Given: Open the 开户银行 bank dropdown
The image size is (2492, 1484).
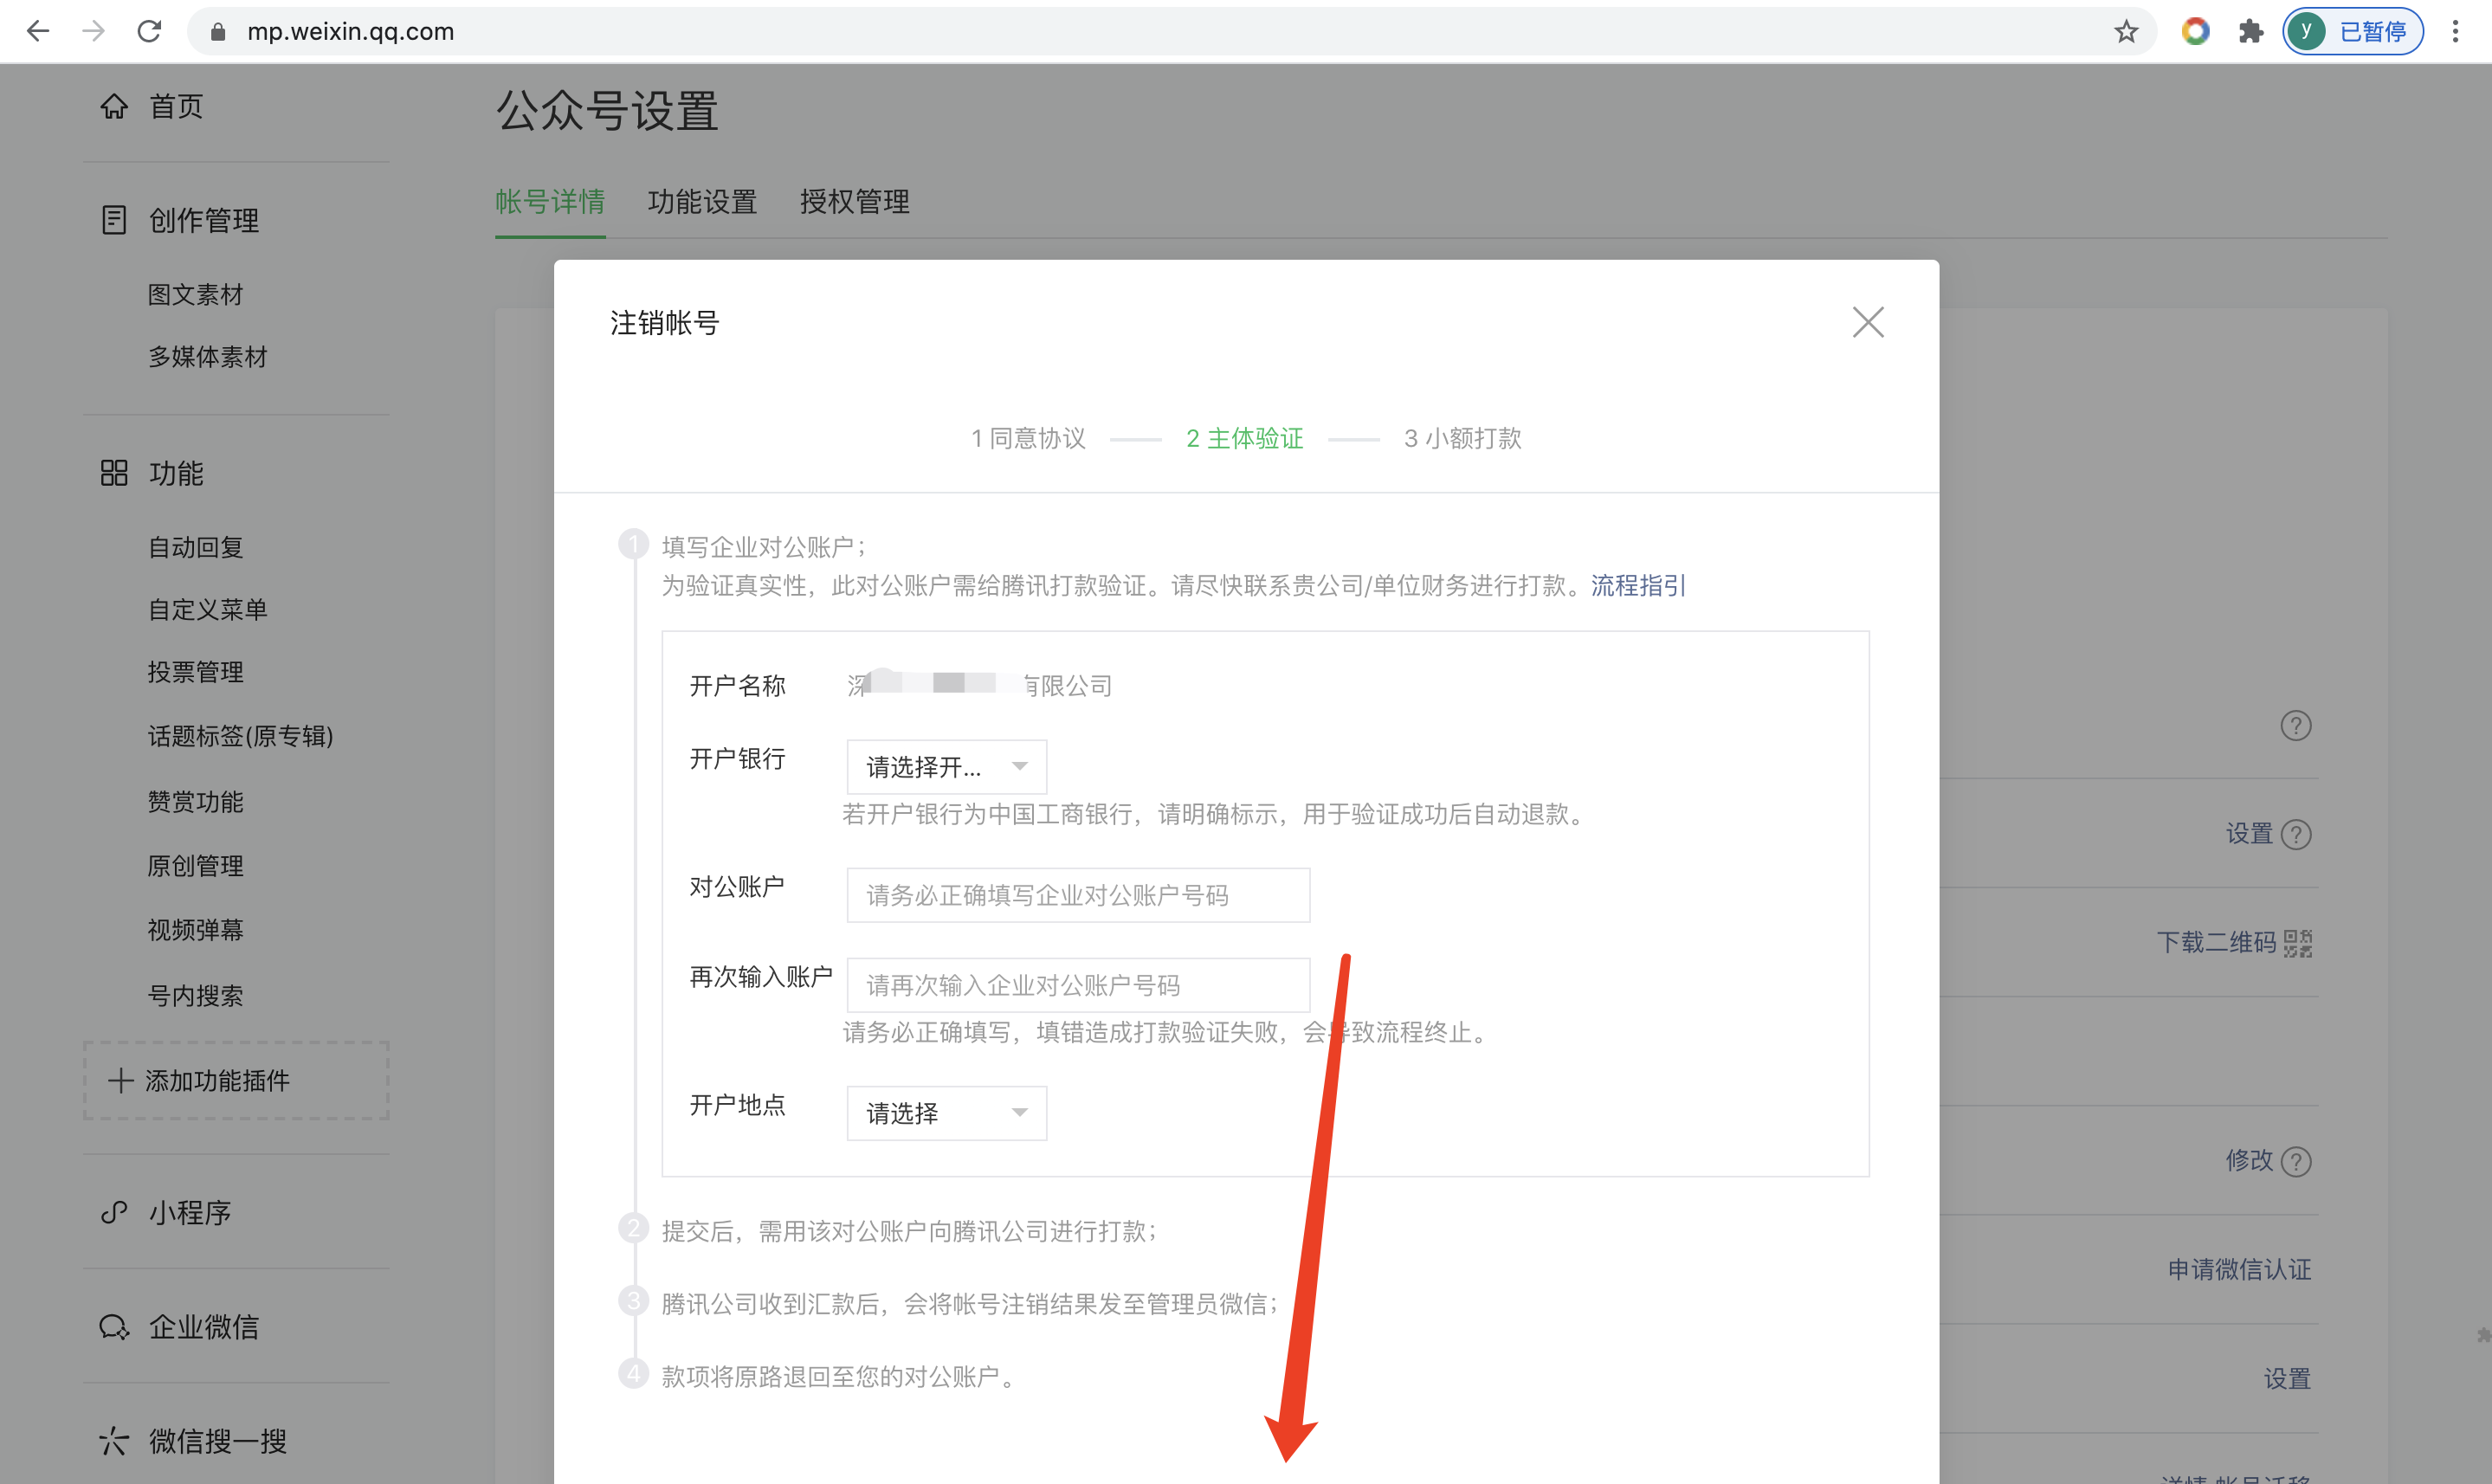Looking at the screenshot, I should (946, 767).
